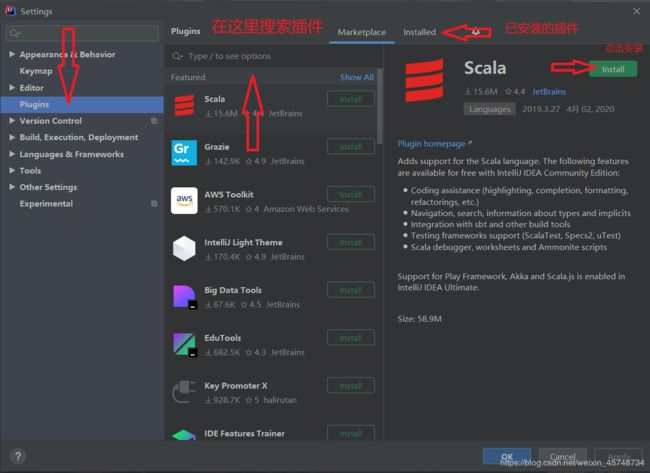
Task: Expand the Tools section arrow
Action: tap(12, 170)
